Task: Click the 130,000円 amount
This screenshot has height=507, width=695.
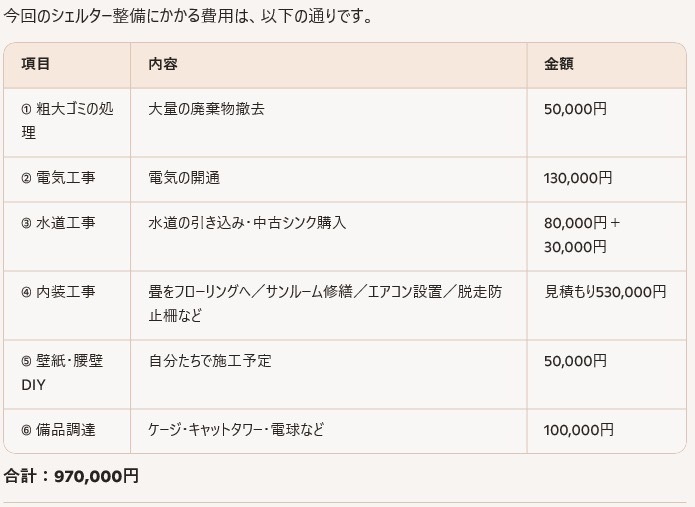Action: (x=578, y=178)
